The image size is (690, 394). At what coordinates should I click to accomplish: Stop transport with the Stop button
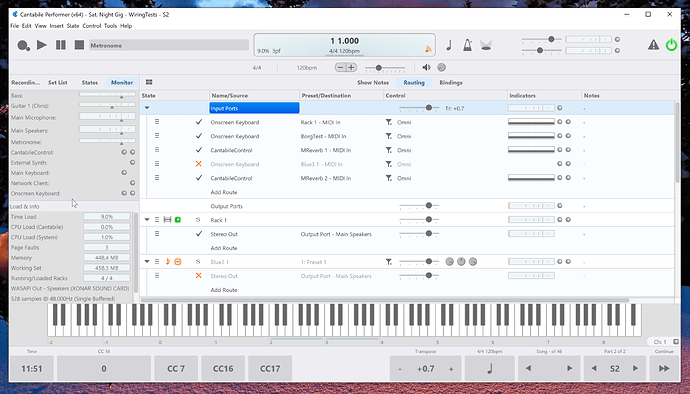[79, 45]
